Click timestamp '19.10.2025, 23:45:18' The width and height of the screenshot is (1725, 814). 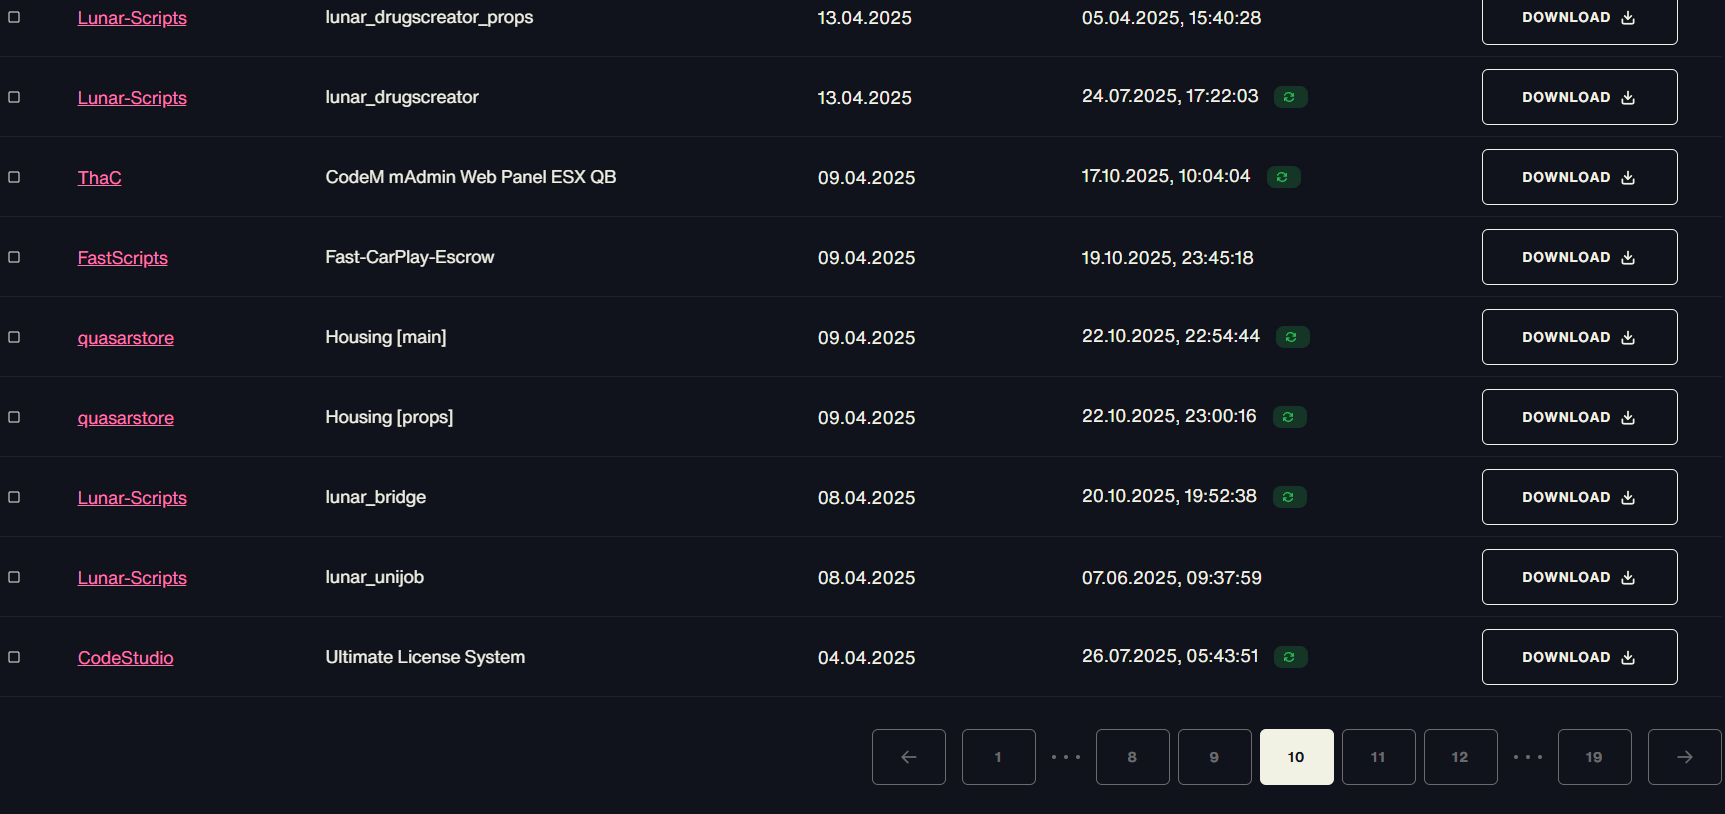[x=1168, y=258]
